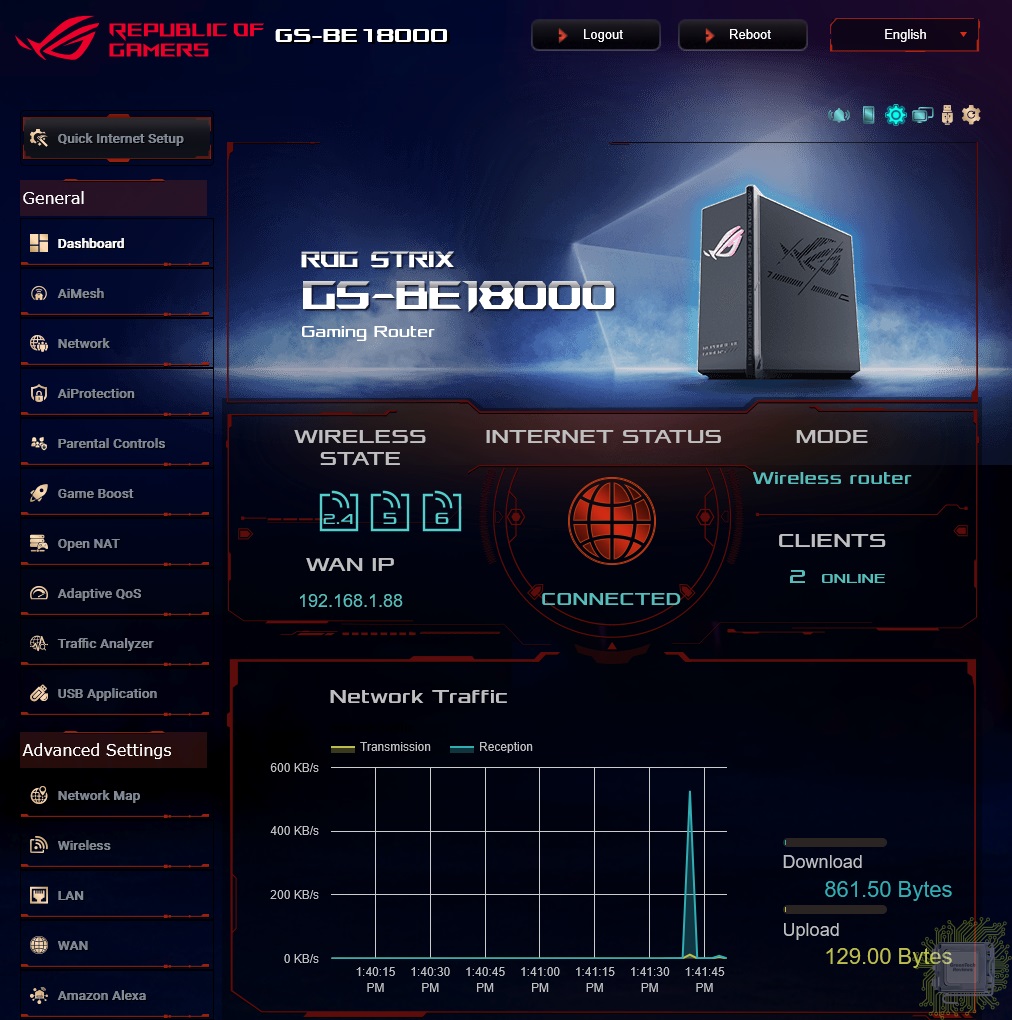This screenshot has height=1020, width=1012.
Task: Open the Game Boost page
Action: click(x=117, y=494)
